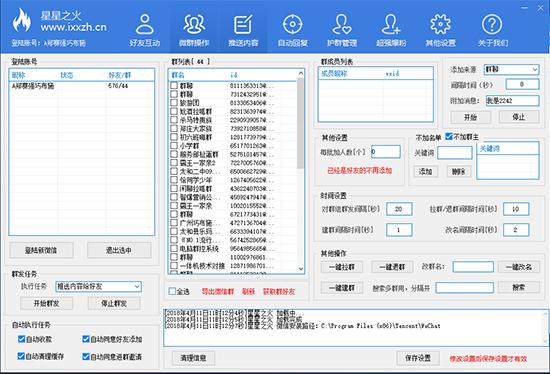Open the 微群操作 group operations section

(194, 31)
